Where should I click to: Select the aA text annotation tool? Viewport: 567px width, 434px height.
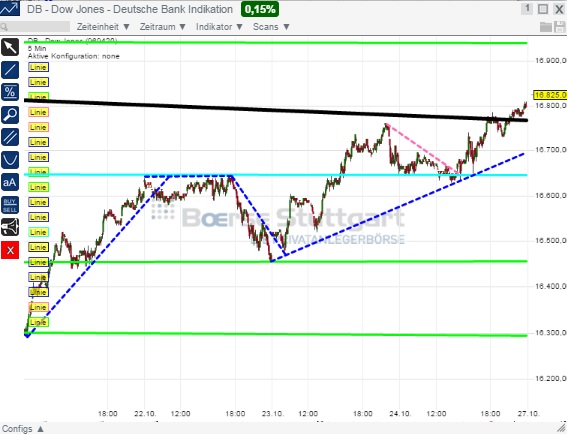tap(10, 182)
